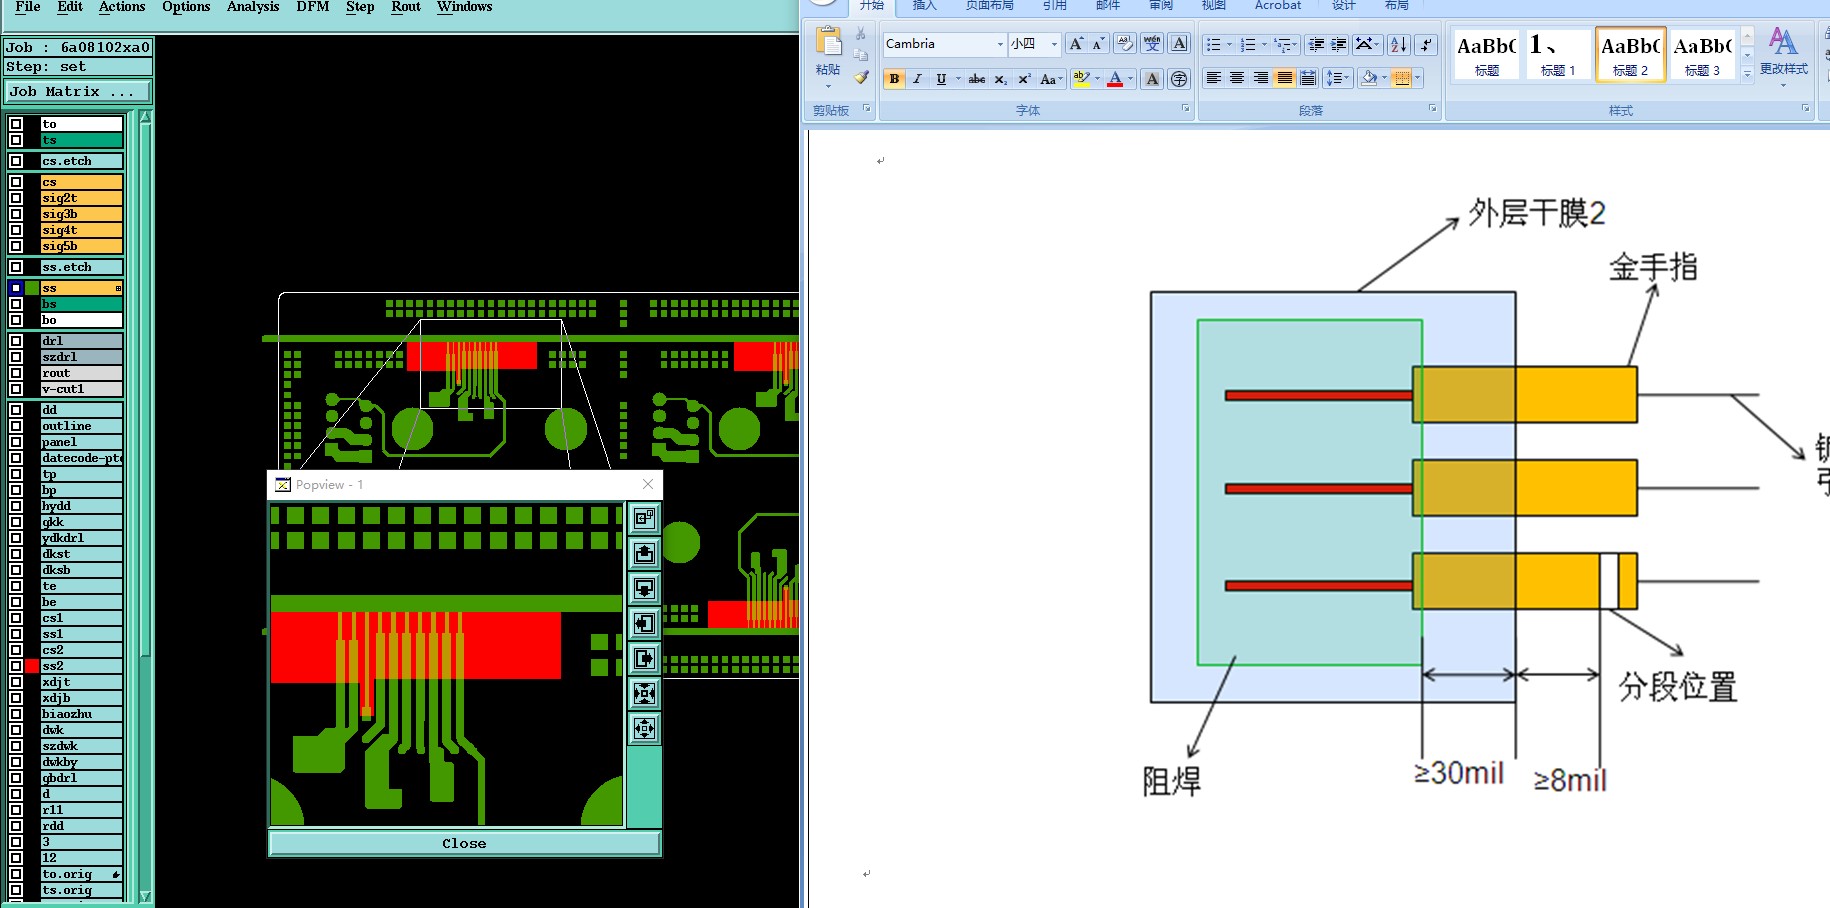Switch to the 页面布局 ribbon tab
The height and width of the screenshot is (908, 1830).
[x=989, y=6]
